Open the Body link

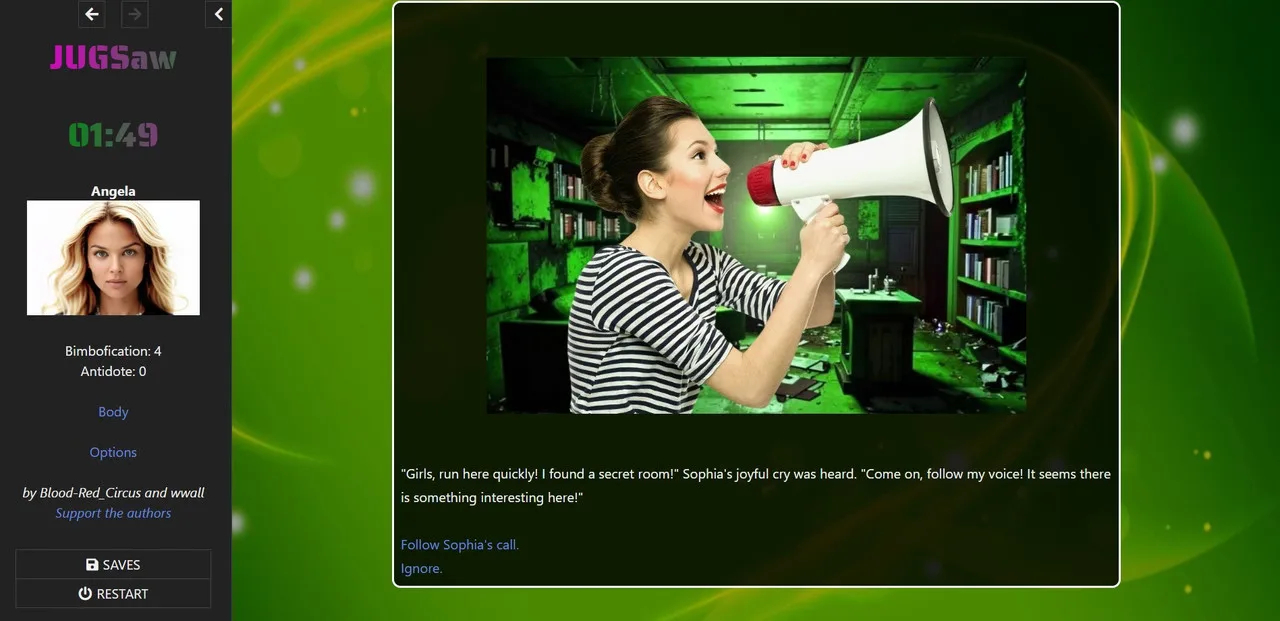pos(113,412)
